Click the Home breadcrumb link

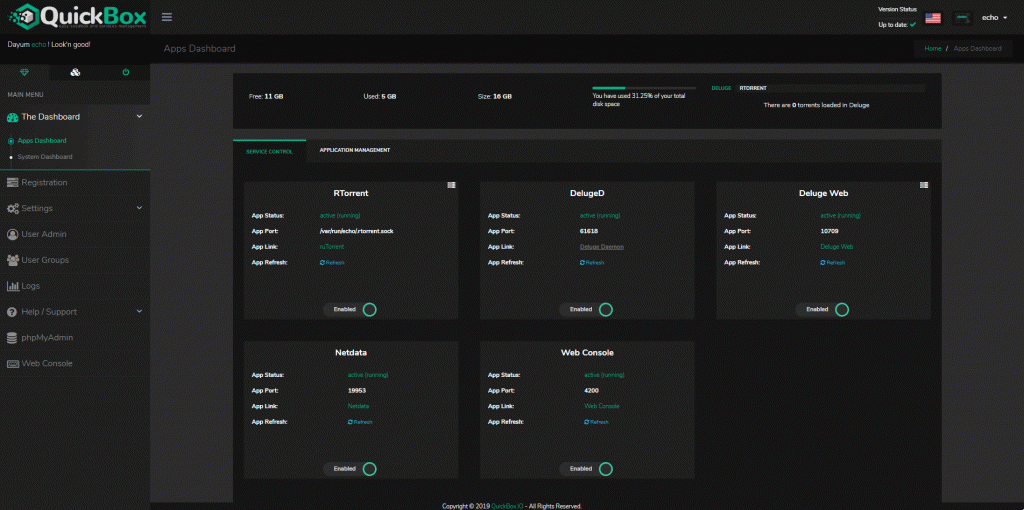click(933, 49)
